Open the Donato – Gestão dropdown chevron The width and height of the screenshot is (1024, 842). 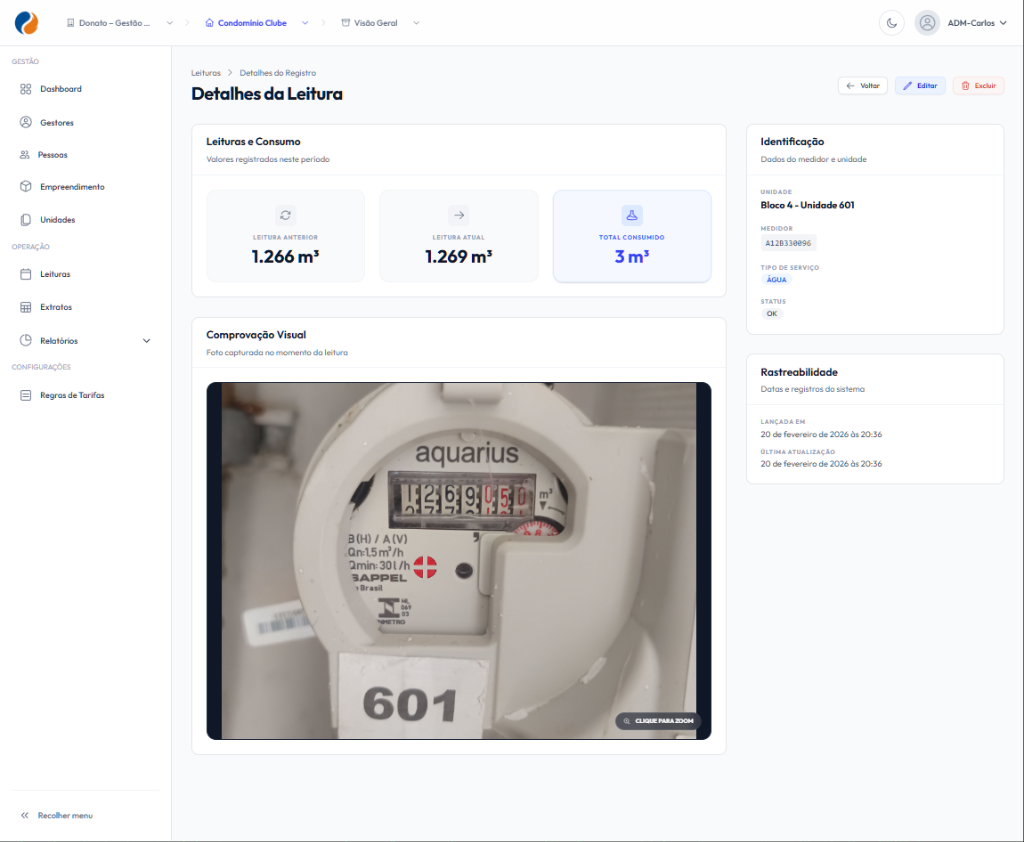point(170,23)
